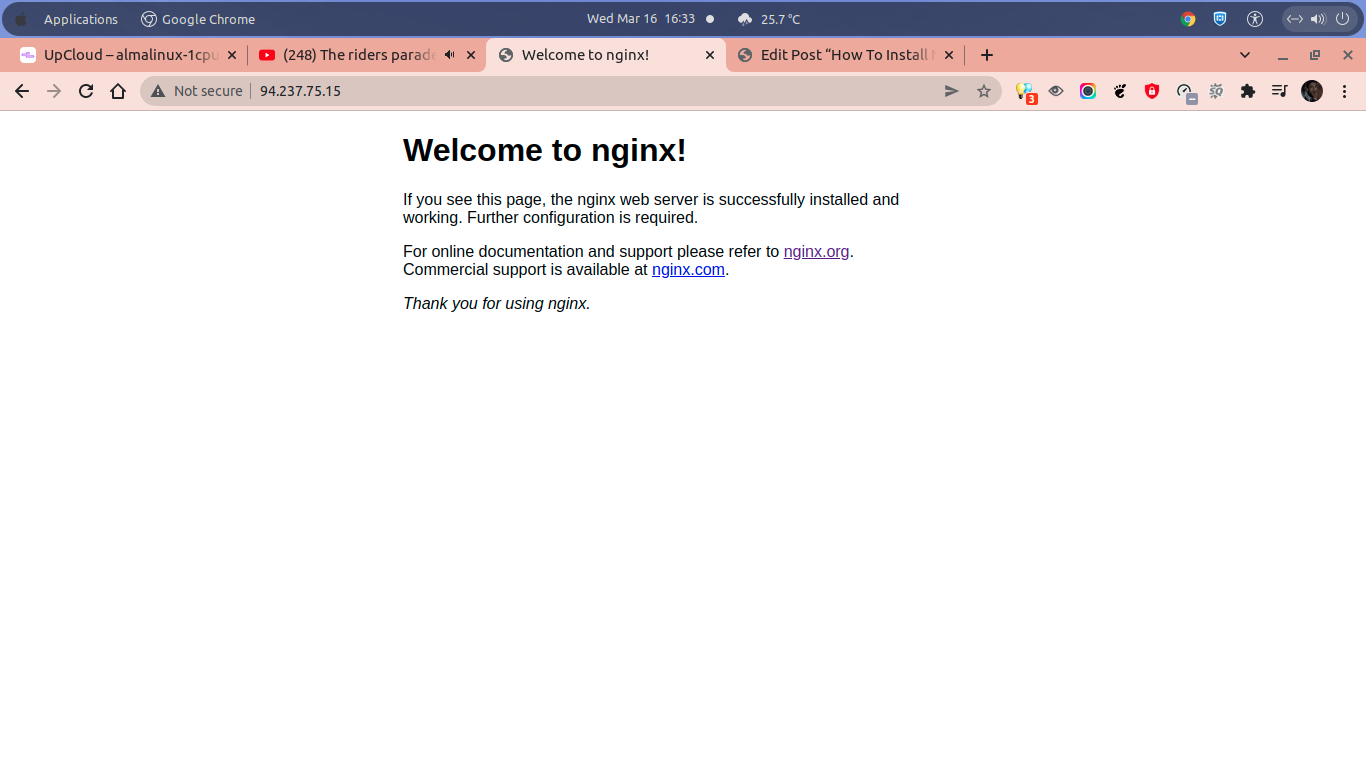
Task: Open the GNOME footprint extension
Action: (x=1120, y=91)
